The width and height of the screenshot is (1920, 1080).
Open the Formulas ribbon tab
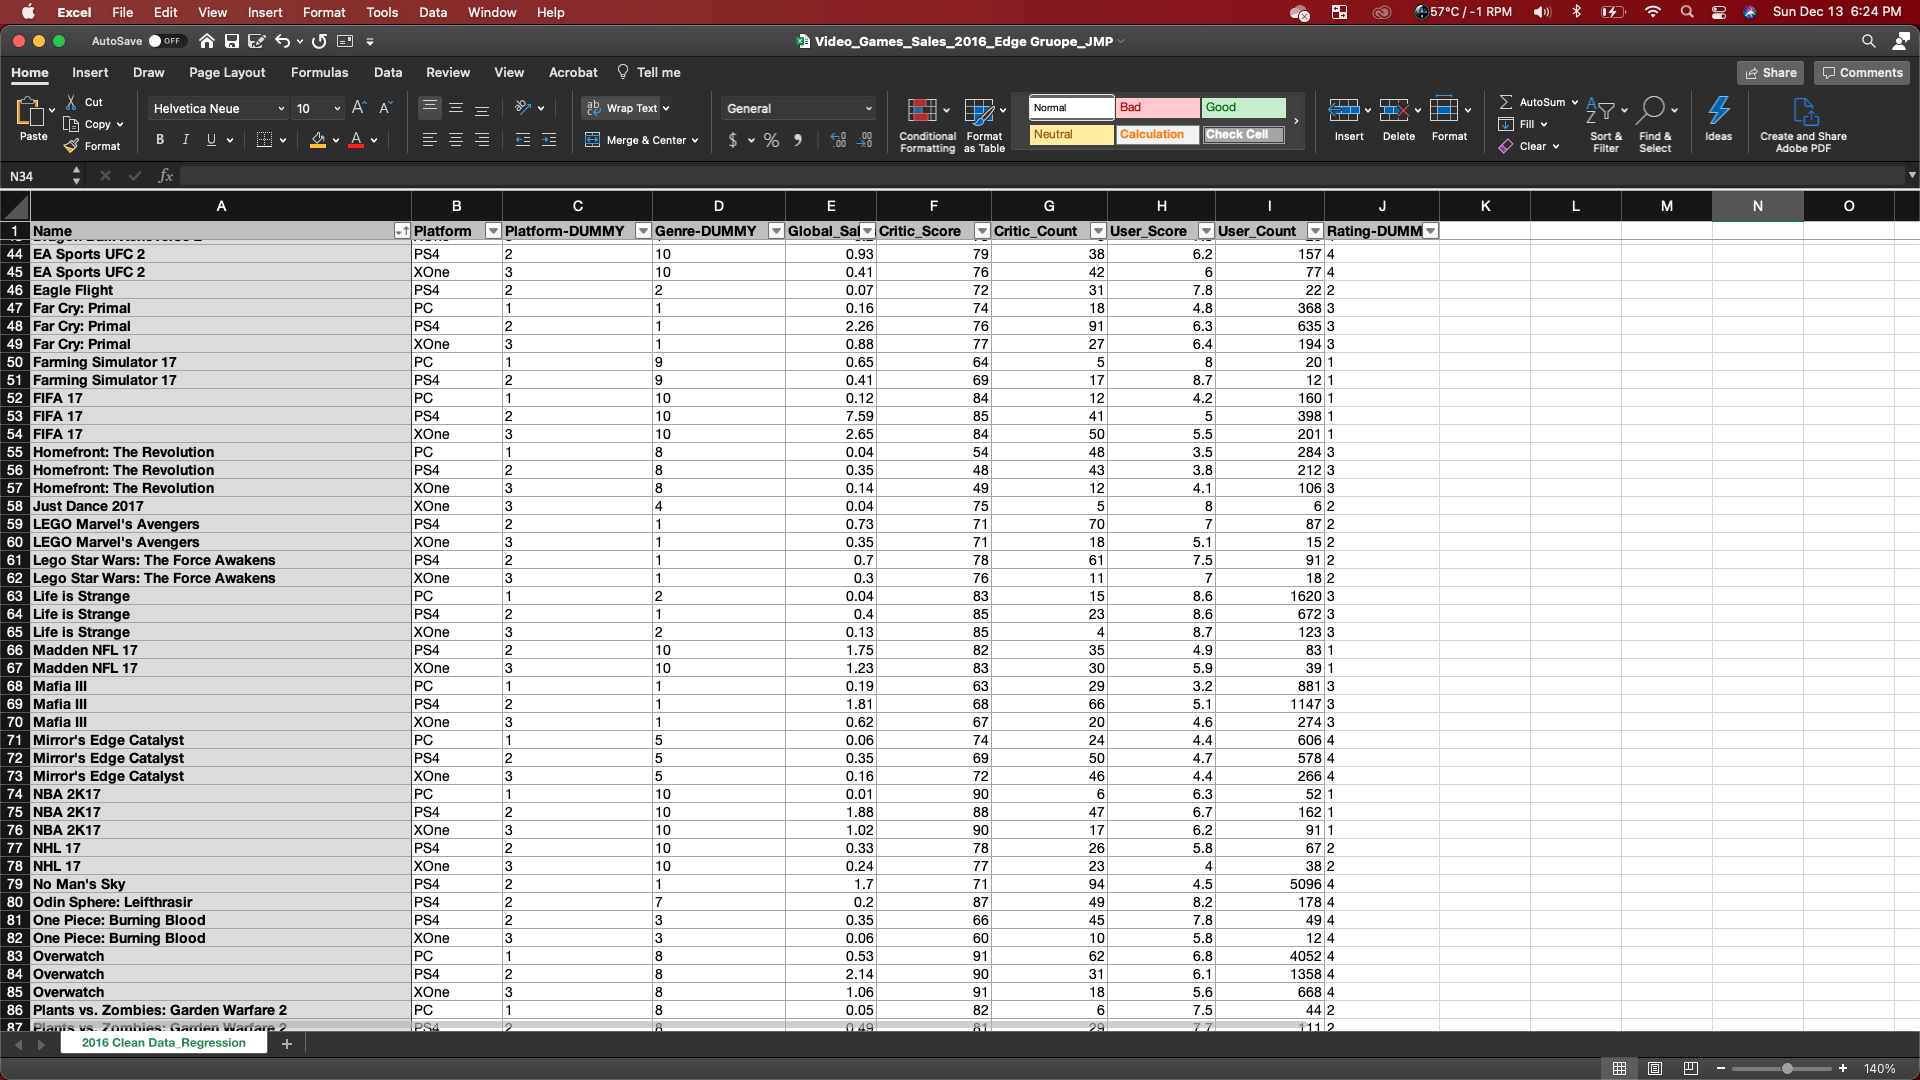pyautogui.click(x=319, y=73)
